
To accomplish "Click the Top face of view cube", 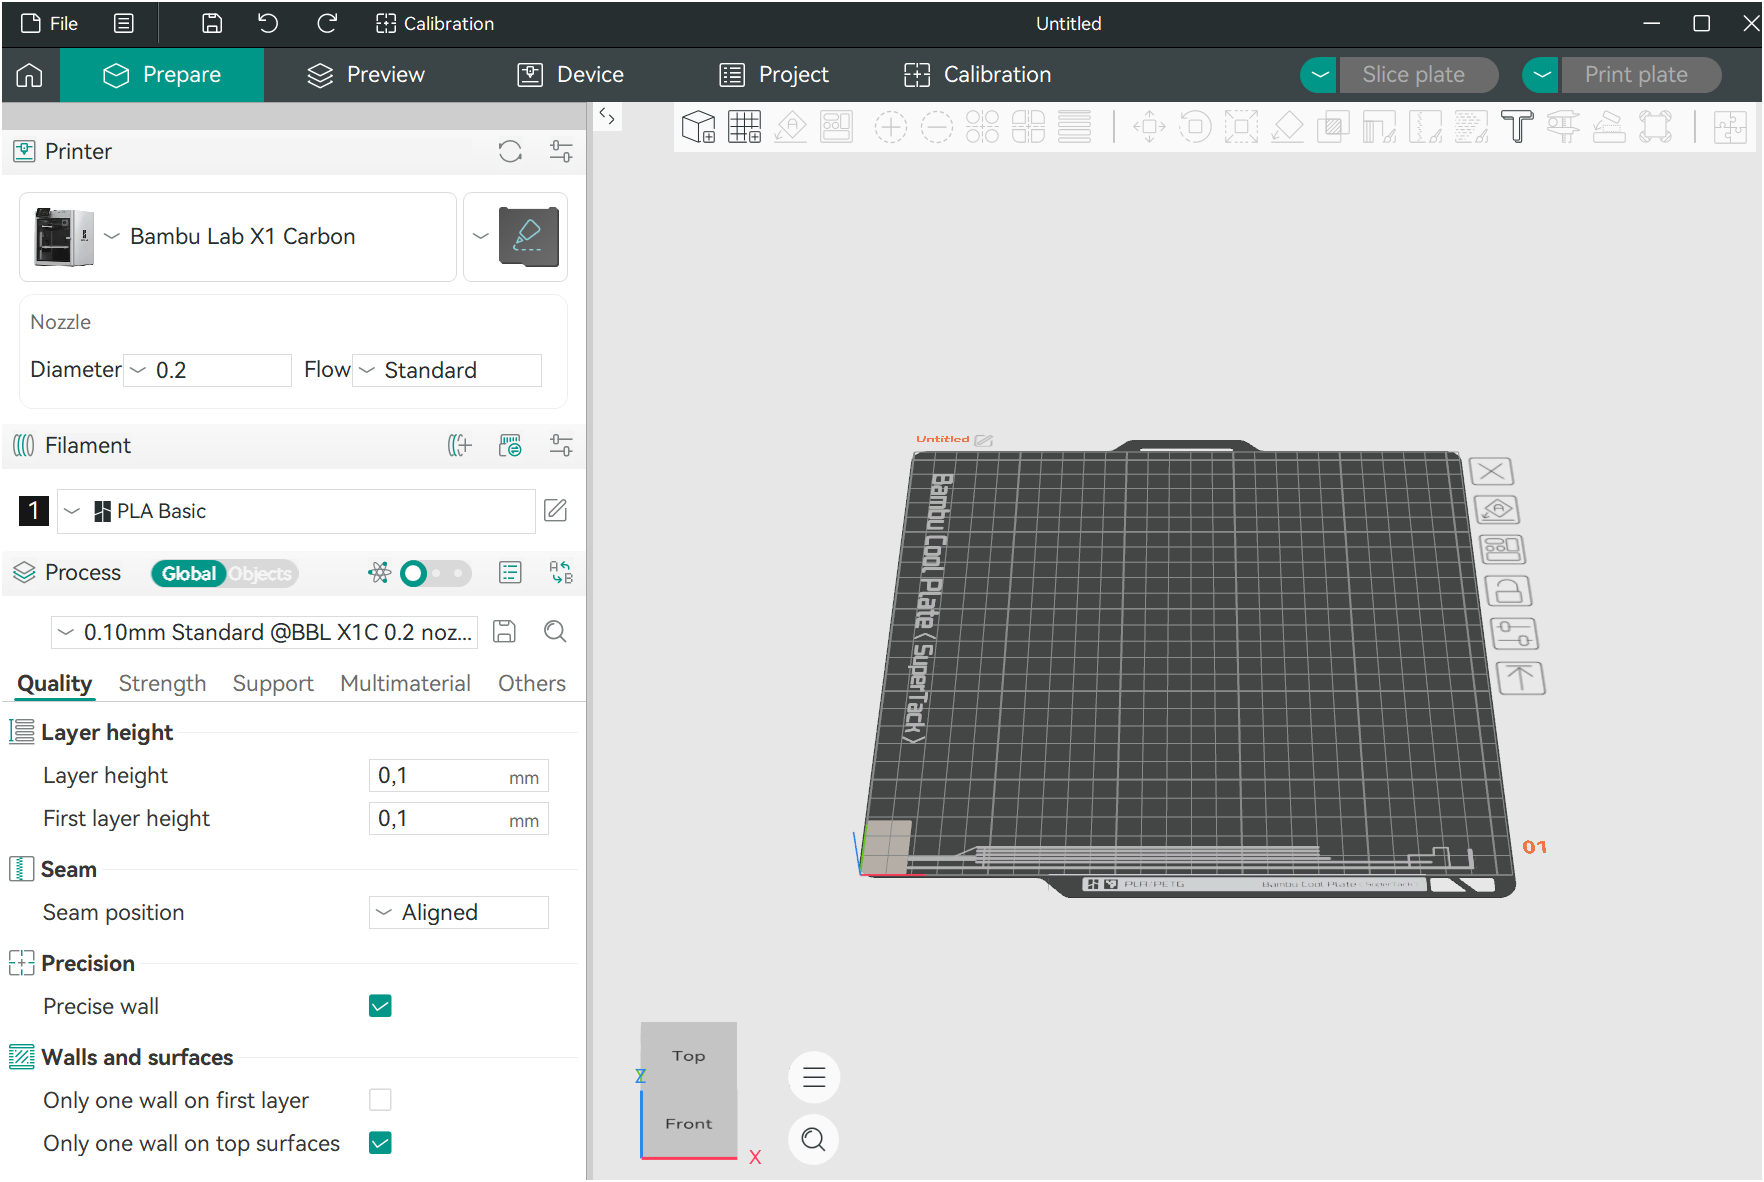I will pyautogui.click(x=689, y=1056).
